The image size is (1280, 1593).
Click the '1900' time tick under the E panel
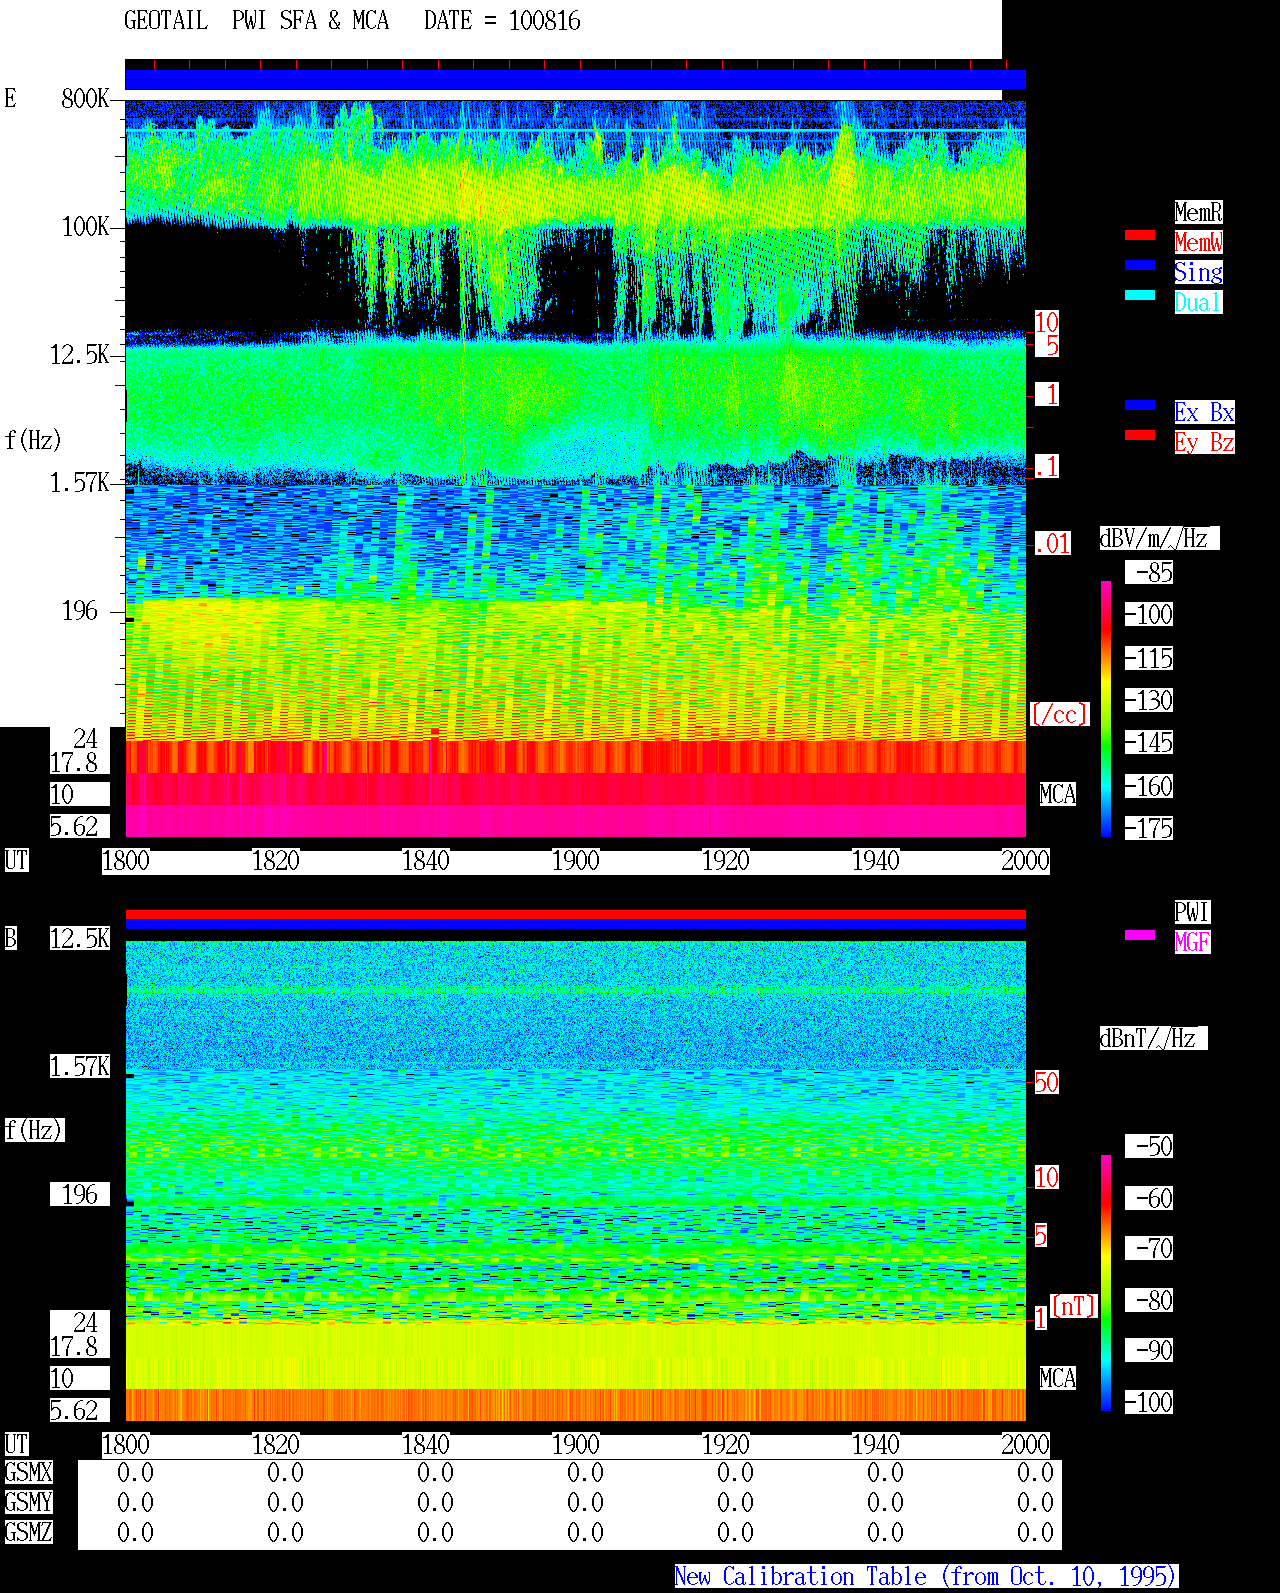click(x=576, y=860)
